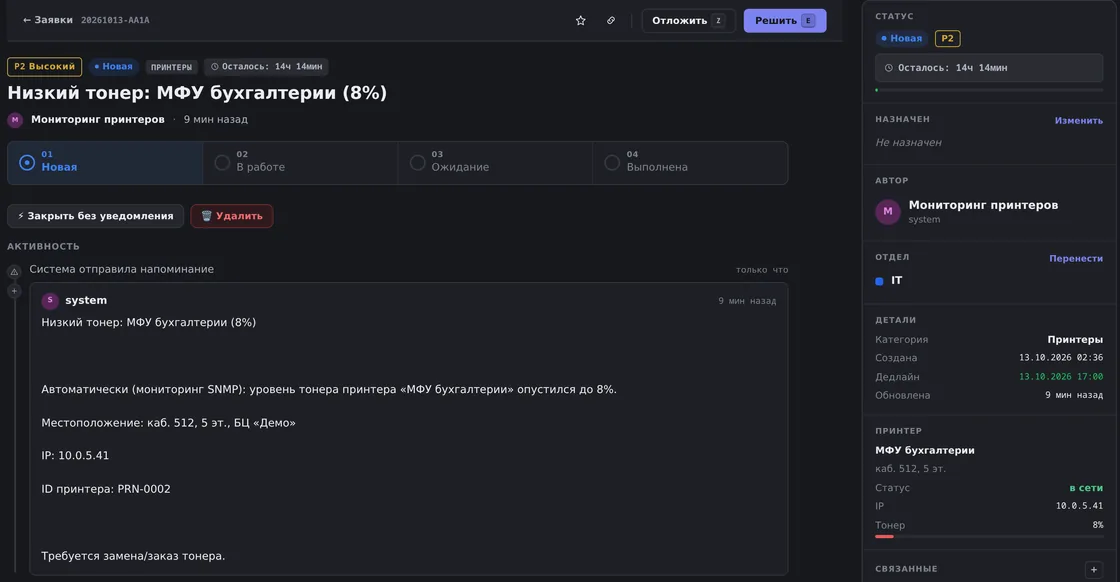Add a linked ticket with plus icon
This screenshot has height=582, width=1120.
(x=1094, y=569)
